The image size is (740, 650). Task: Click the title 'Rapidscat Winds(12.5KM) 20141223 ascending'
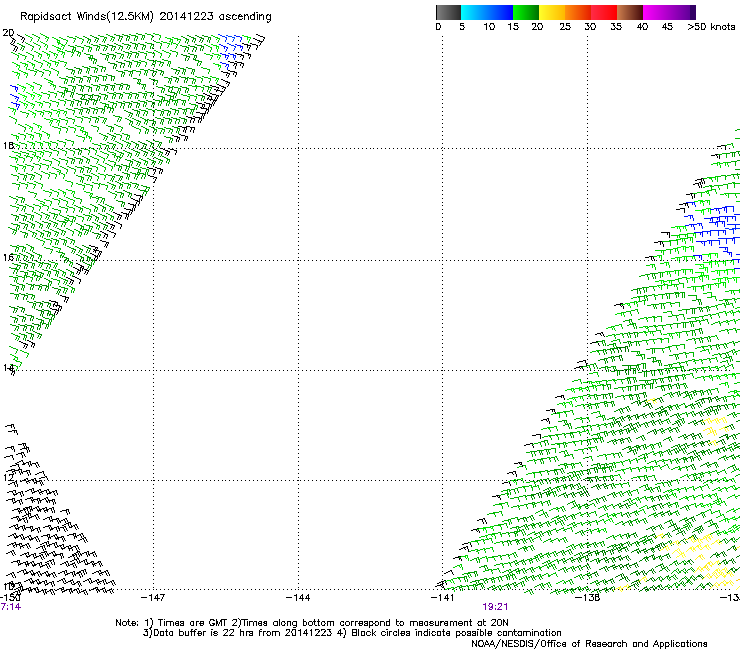[146, 17]
